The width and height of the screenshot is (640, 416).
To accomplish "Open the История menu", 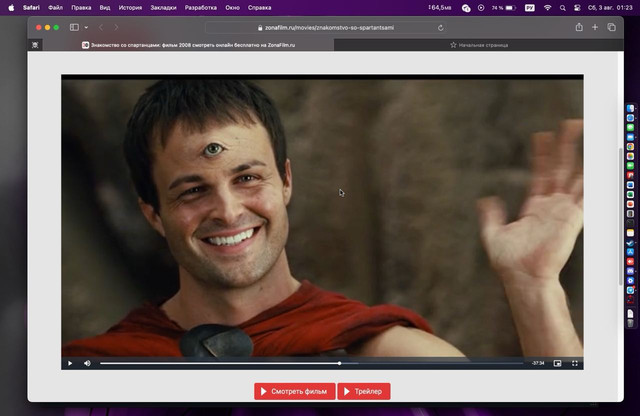I will tap(131, 7).
